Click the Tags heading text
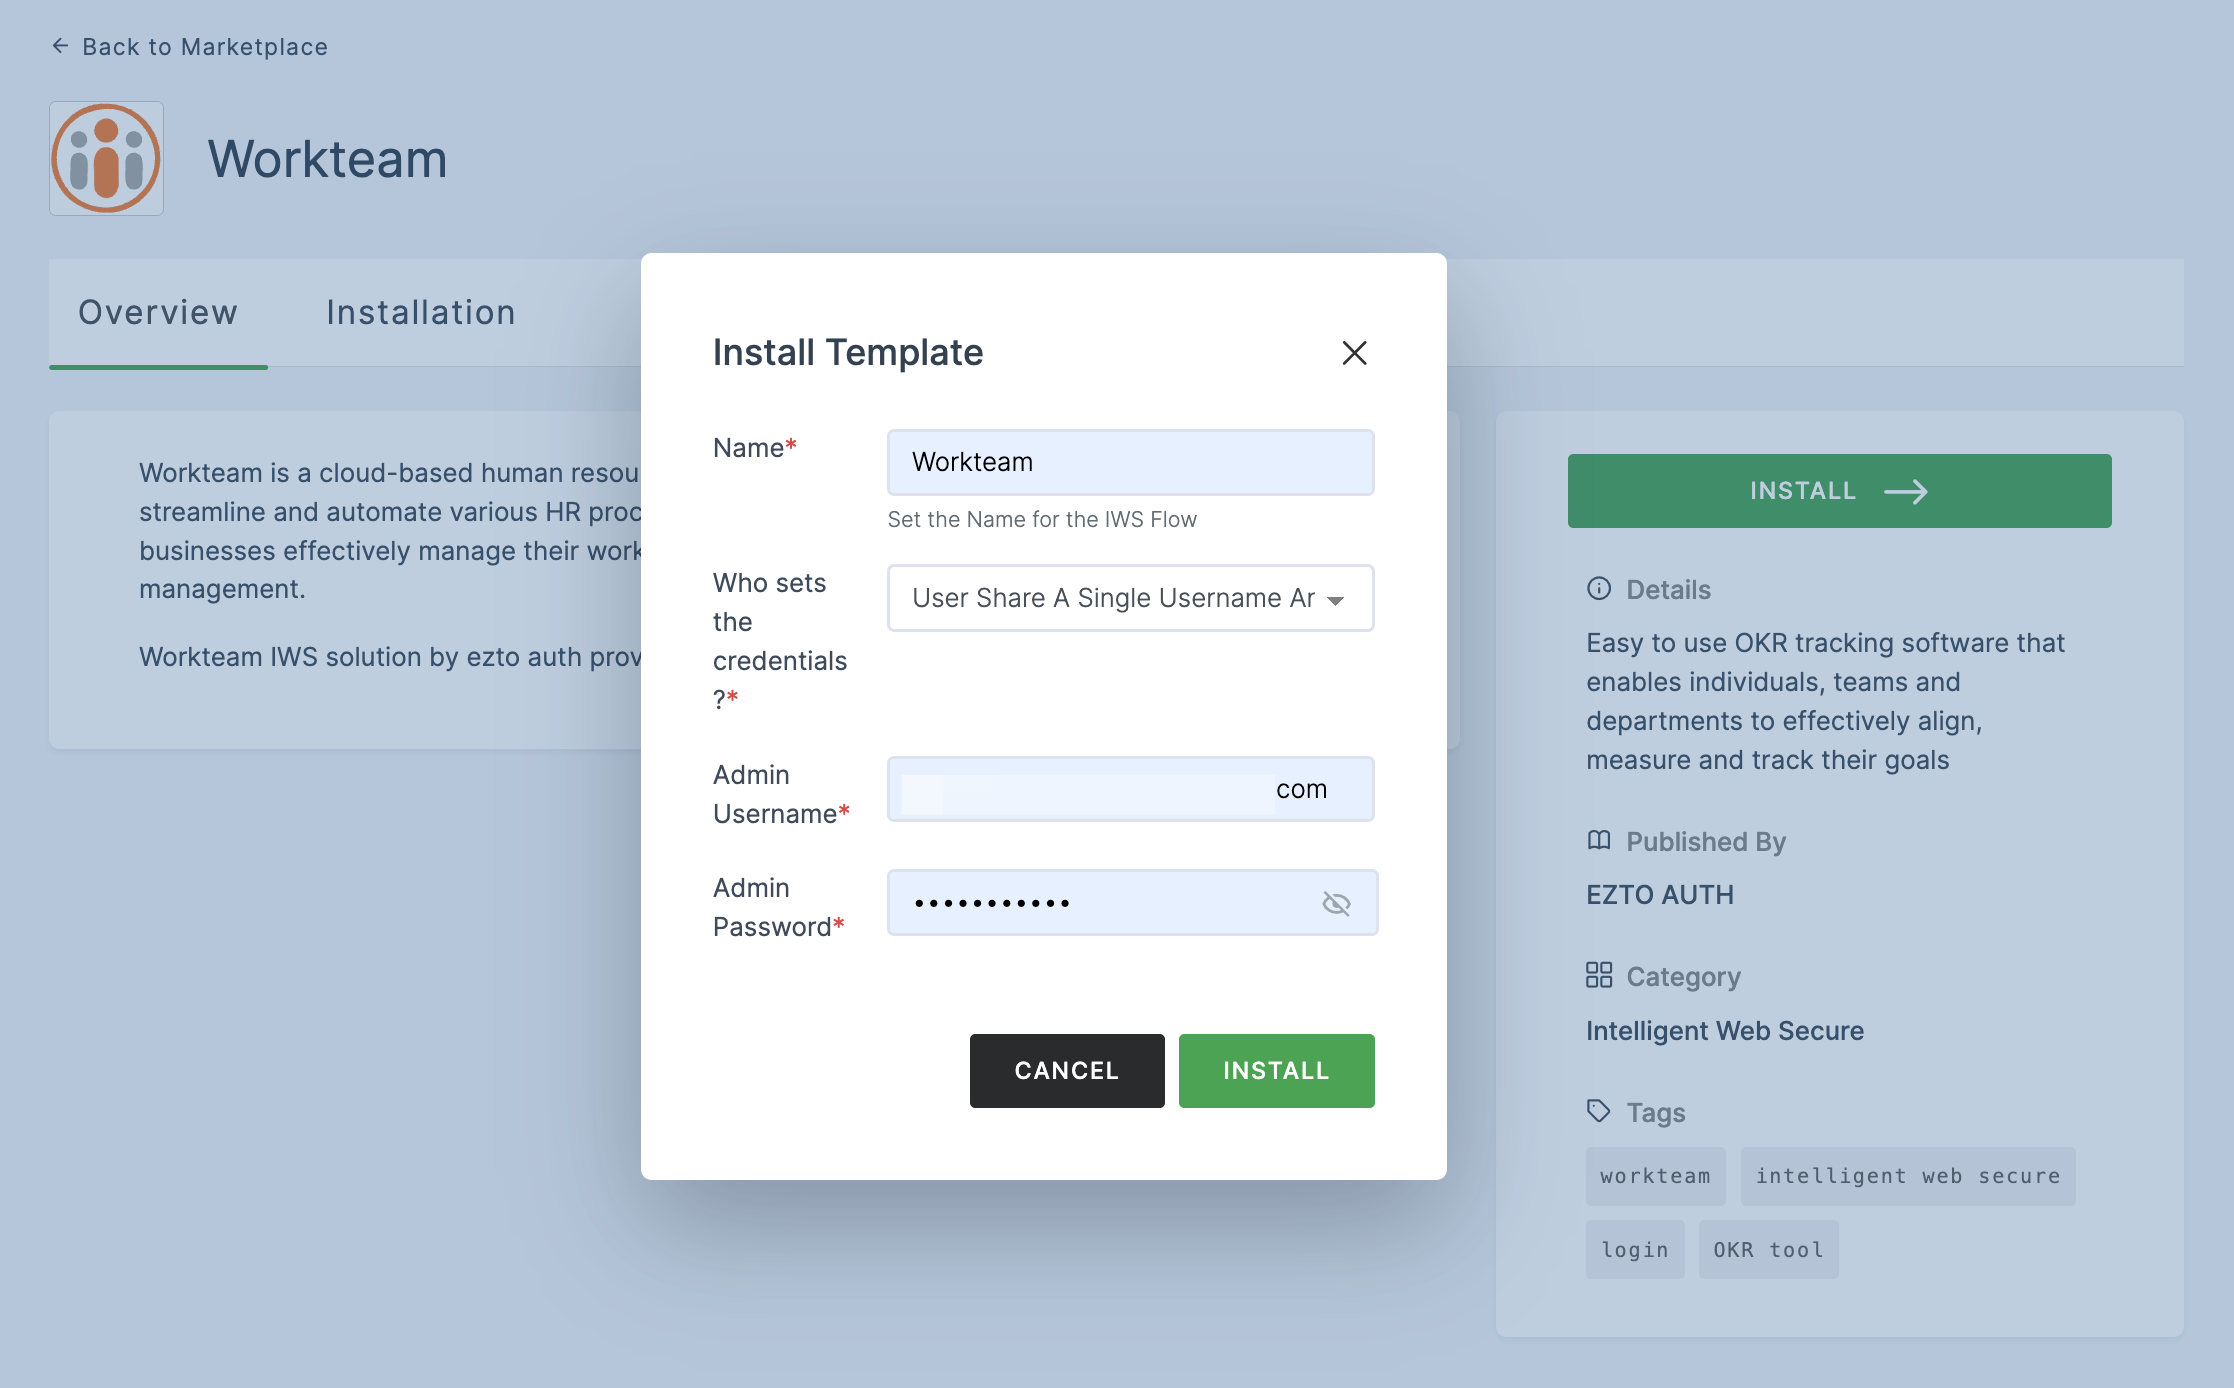The image size is (2234, 1388). coord(1656,1113)
